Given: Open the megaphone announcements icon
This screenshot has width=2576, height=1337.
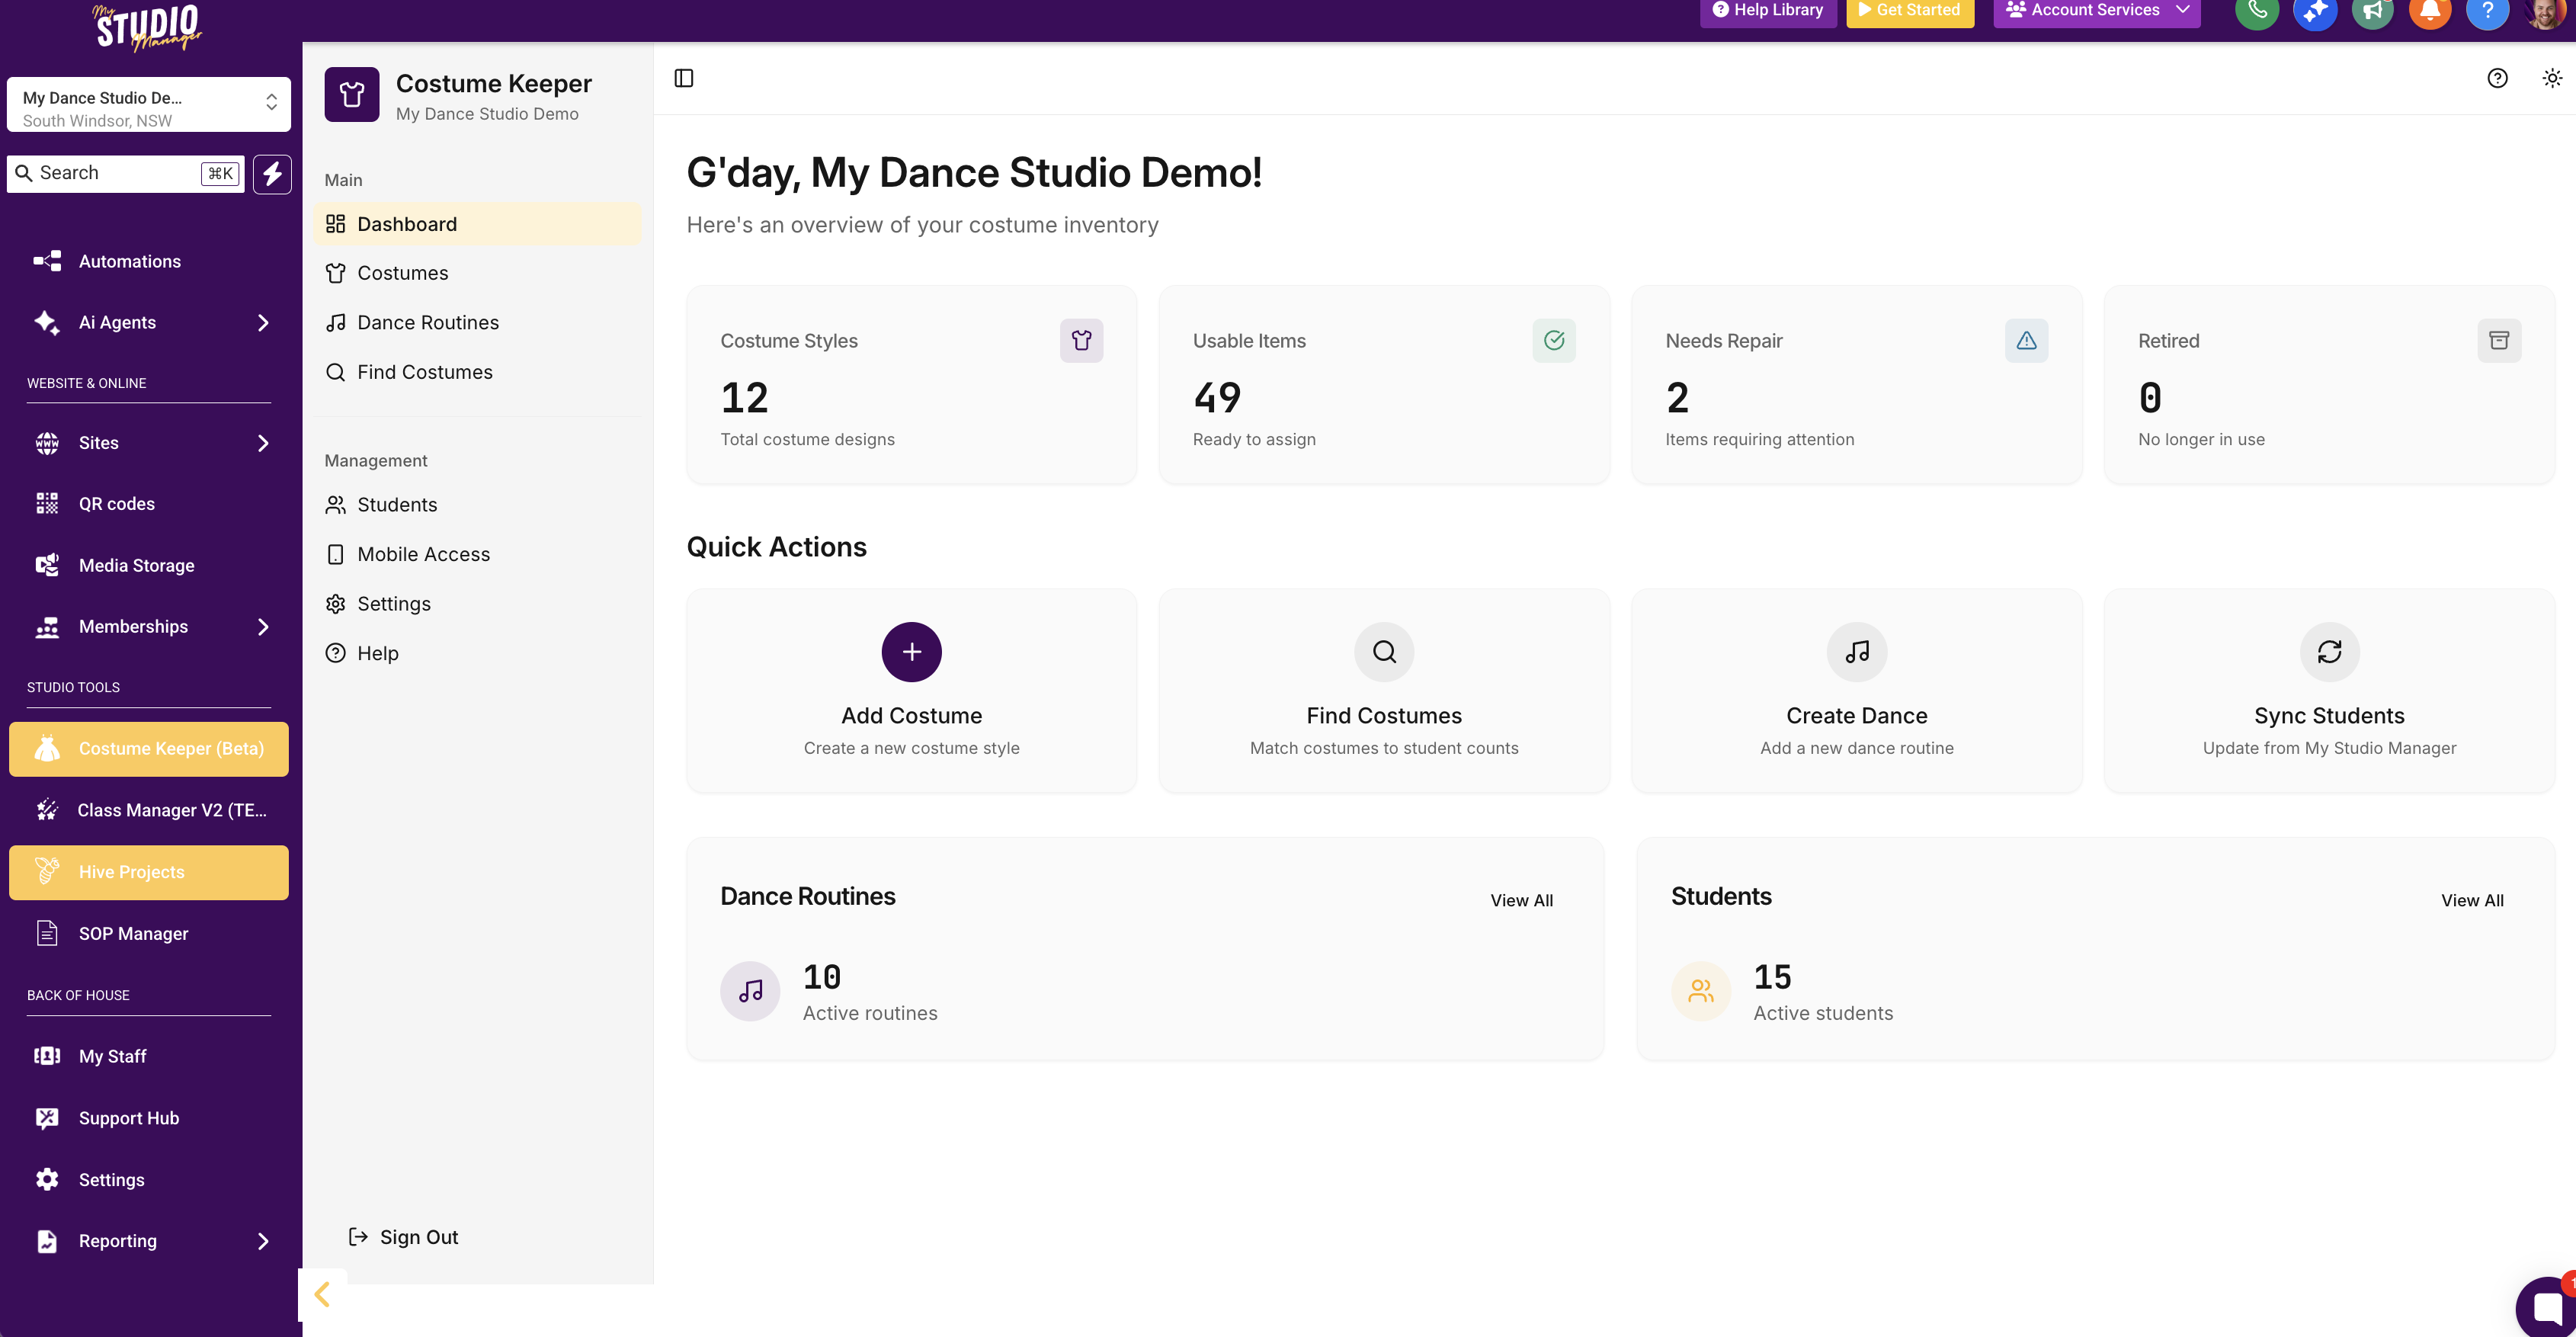Looking at the screenshot, I should 2372,12.
